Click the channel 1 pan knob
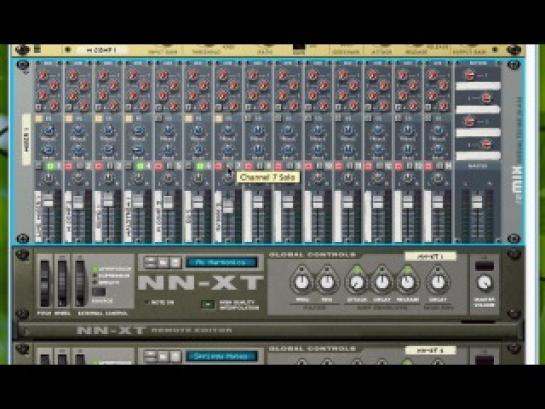This screenshot has width=545, height=409. pos(48,179)
